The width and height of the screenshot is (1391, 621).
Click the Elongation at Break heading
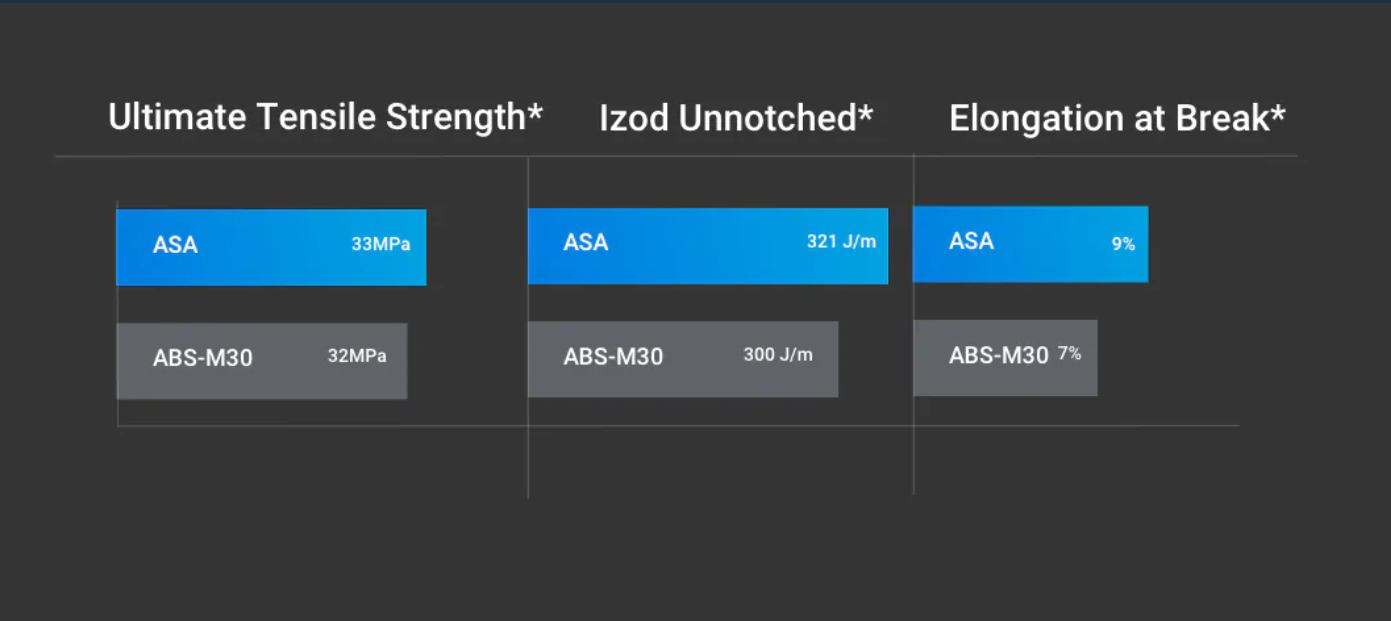[1117, 119]
